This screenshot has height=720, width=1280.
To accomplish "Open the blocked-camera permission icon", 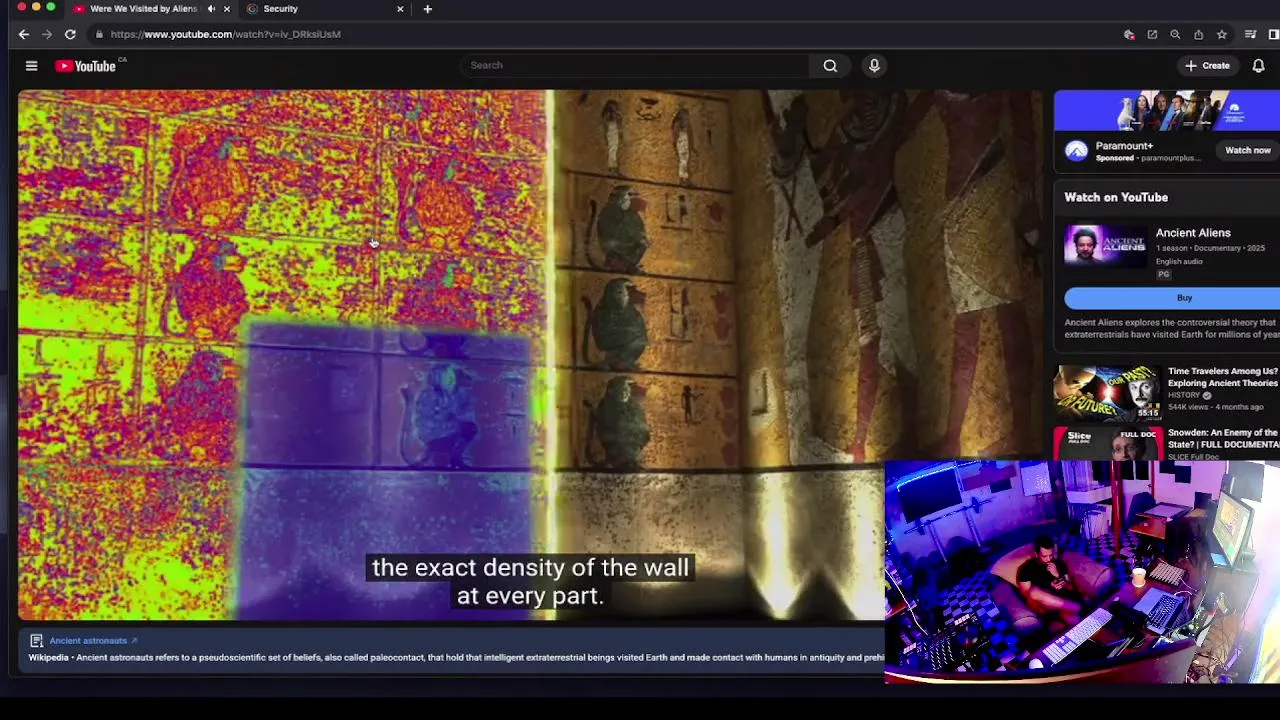I will click(1129, 34).
